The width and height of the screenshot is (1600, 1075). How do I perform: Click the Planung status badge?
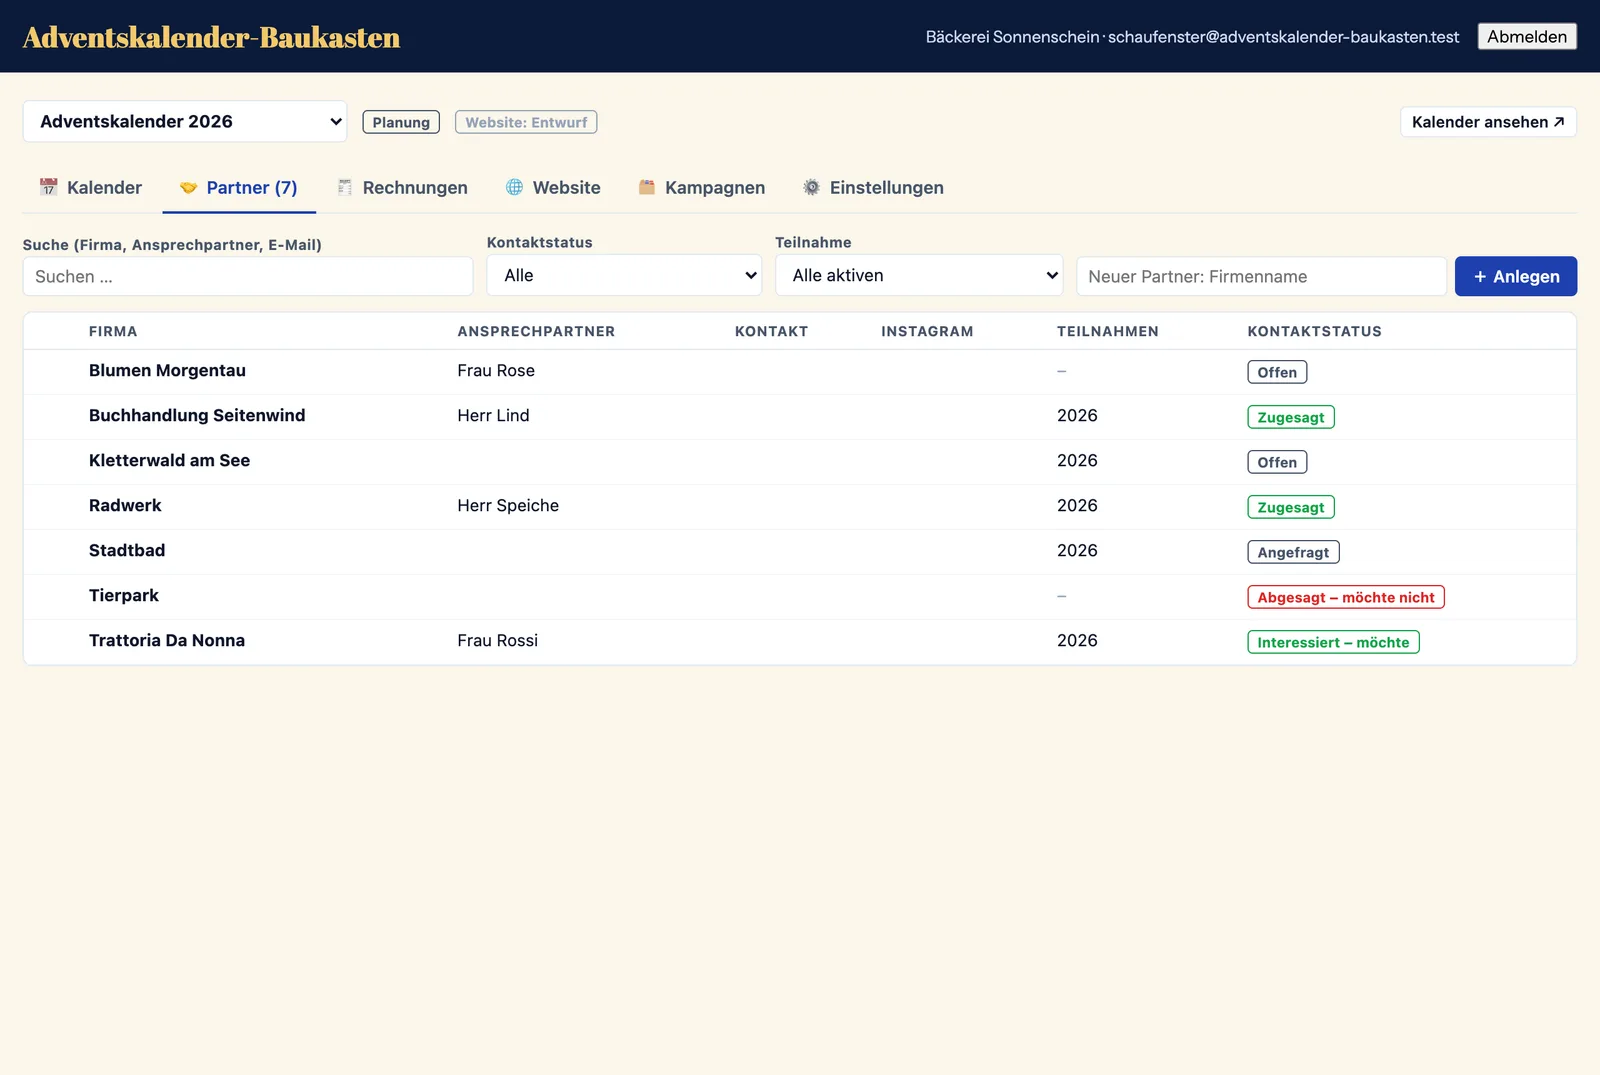click(x=401, y=122)
